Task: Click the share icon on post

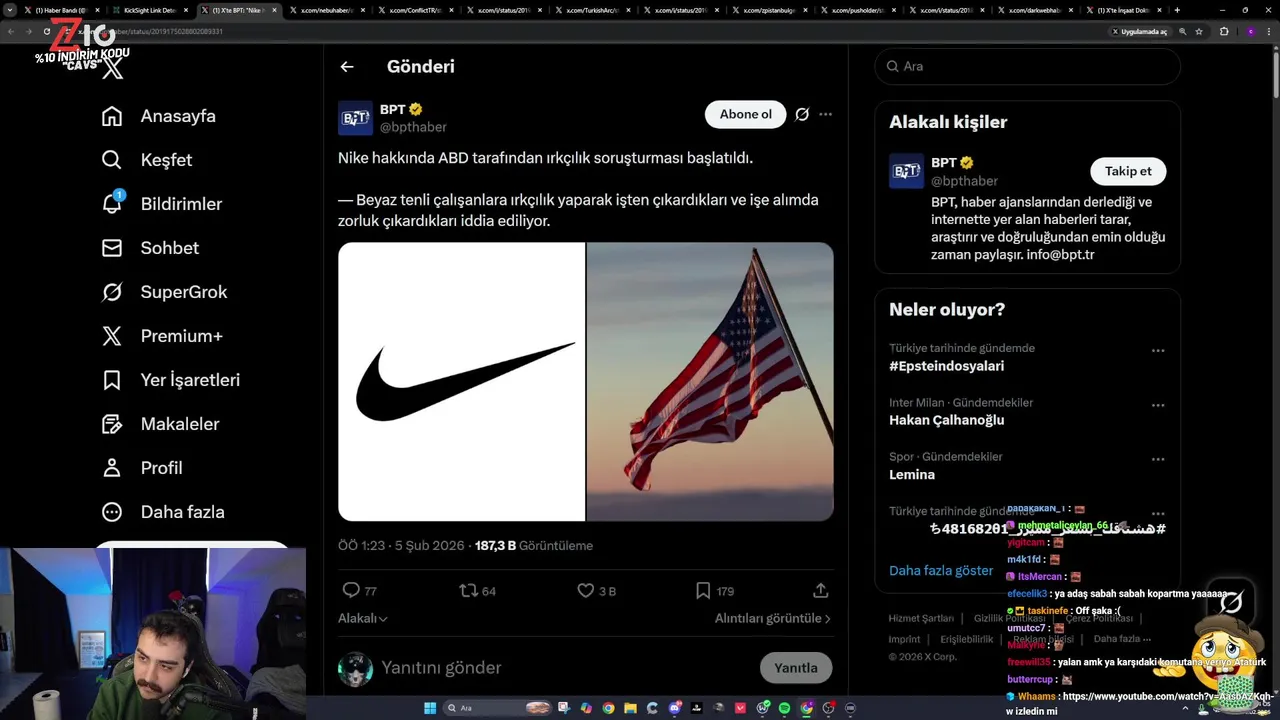Action: pyautogui.click(x=820, y=591)
